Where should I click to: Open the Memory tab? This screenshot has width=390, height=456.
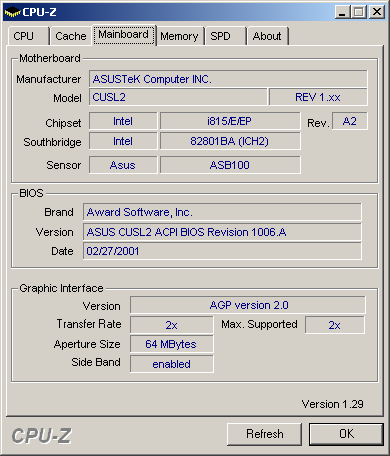coord(179,36)
